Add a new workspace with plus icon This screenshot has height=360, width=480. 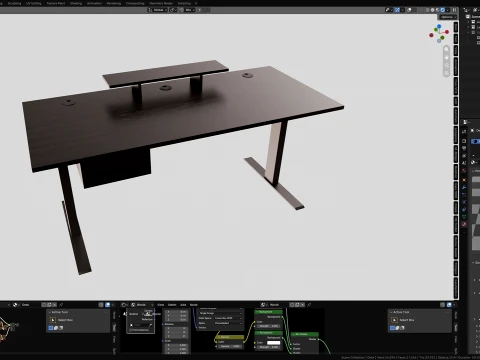tap(196, 3)
